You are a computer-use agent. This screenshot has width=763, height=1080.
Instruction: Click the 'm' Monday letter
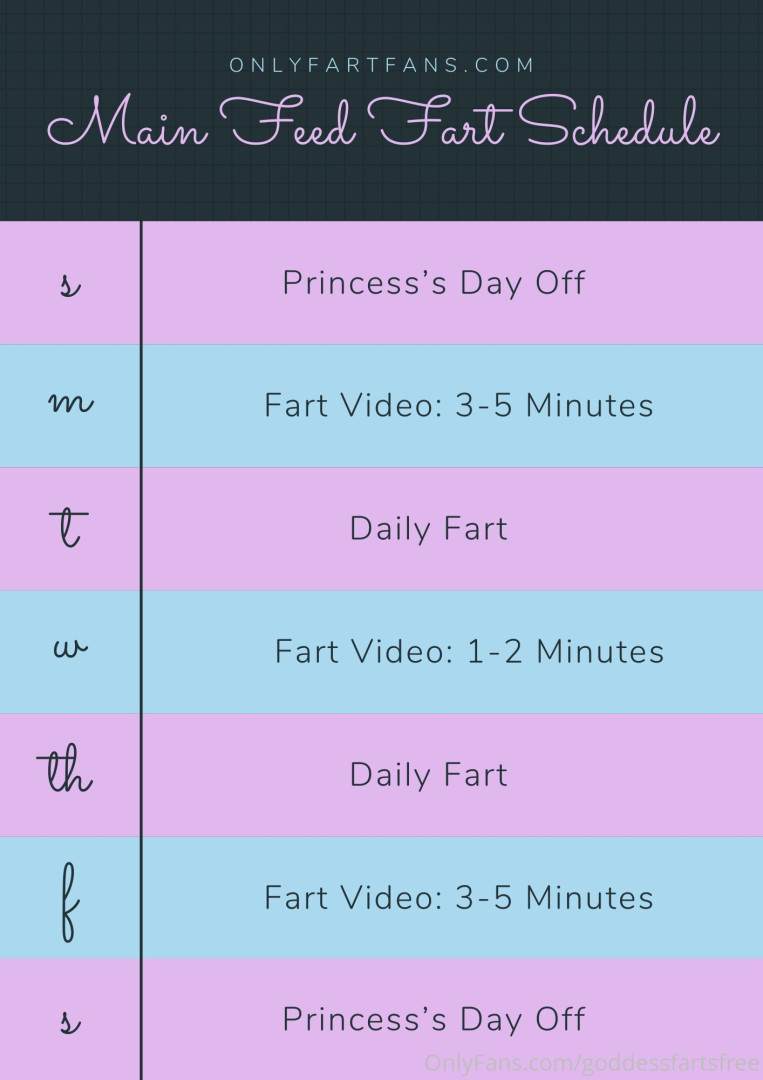click(70, 404)
